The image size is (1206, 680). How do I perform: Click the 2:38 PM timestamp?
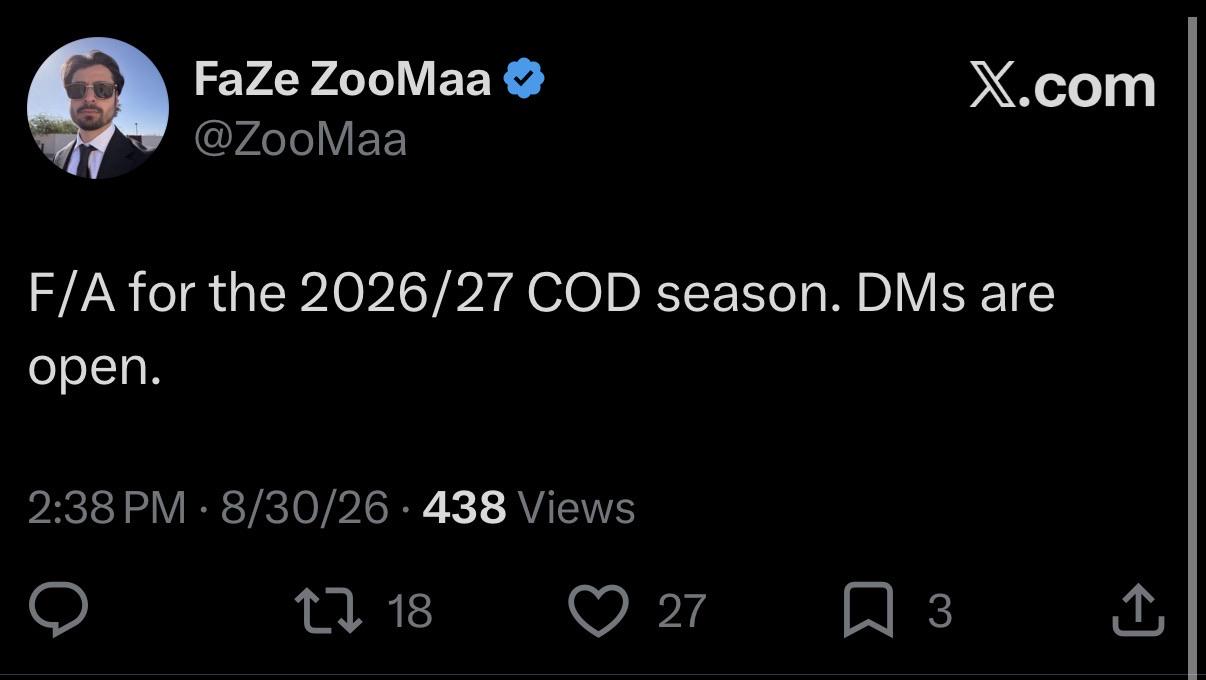click(x=107, y=508)
